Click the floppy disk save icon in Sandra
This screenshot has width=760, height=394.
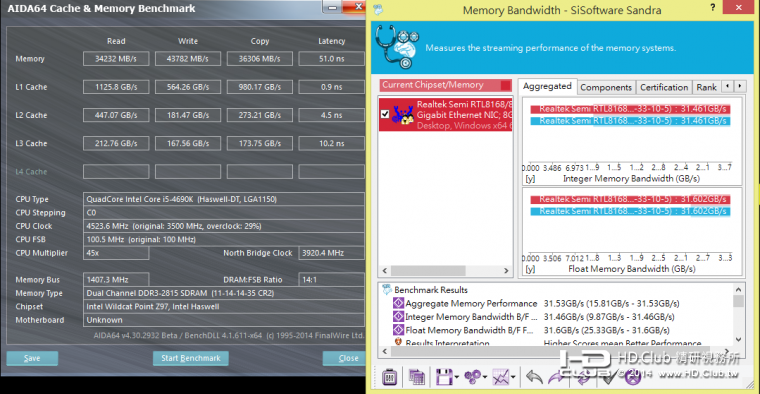tap(443, 377)
